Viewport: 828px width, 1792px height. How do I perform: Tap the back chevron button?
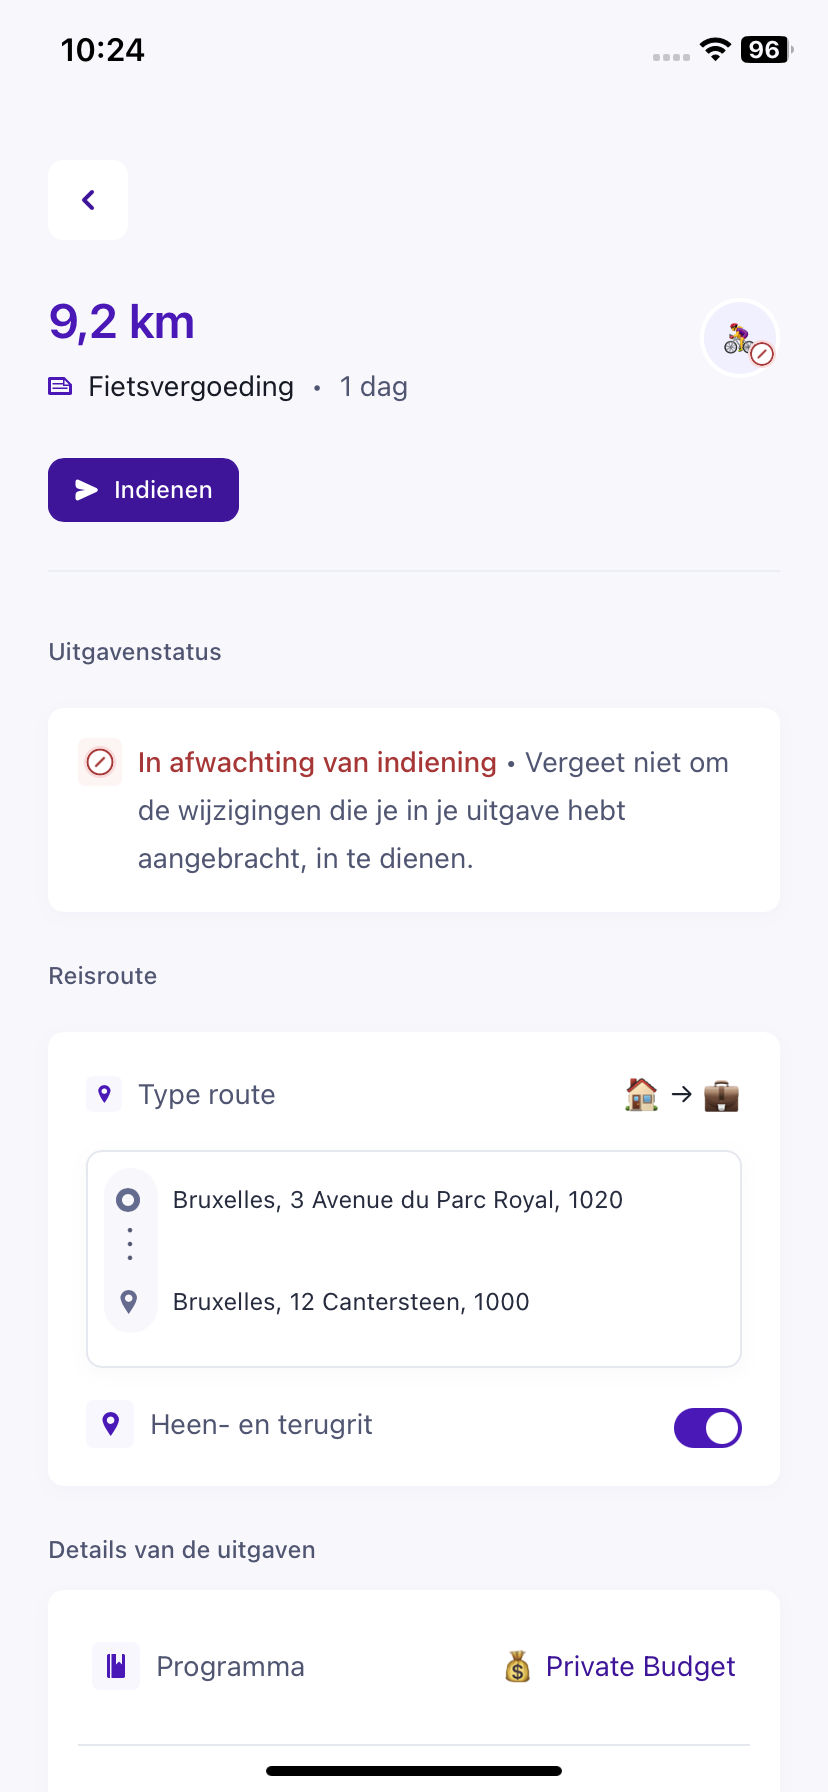pyautogui.click(x=88, y=200)
